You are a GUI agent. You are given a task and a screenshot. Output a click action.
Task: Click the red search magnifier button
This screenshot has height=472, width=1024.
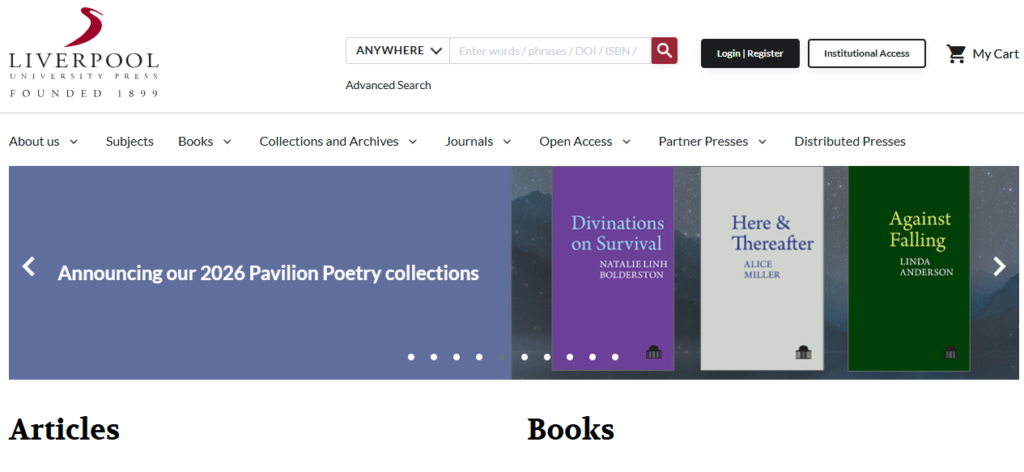(664, 50)
